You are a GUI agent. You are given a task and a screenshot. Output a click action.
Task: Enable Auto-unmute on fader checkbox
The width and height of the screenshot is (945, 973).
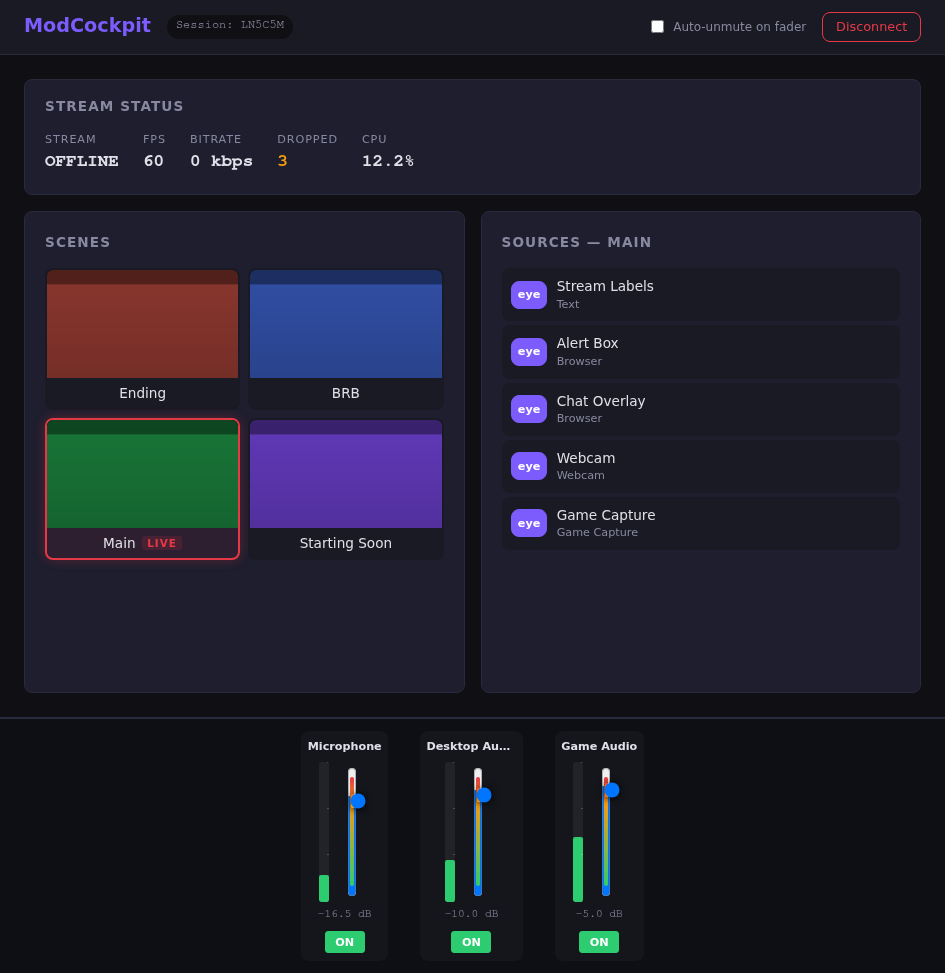coord(657,27)
